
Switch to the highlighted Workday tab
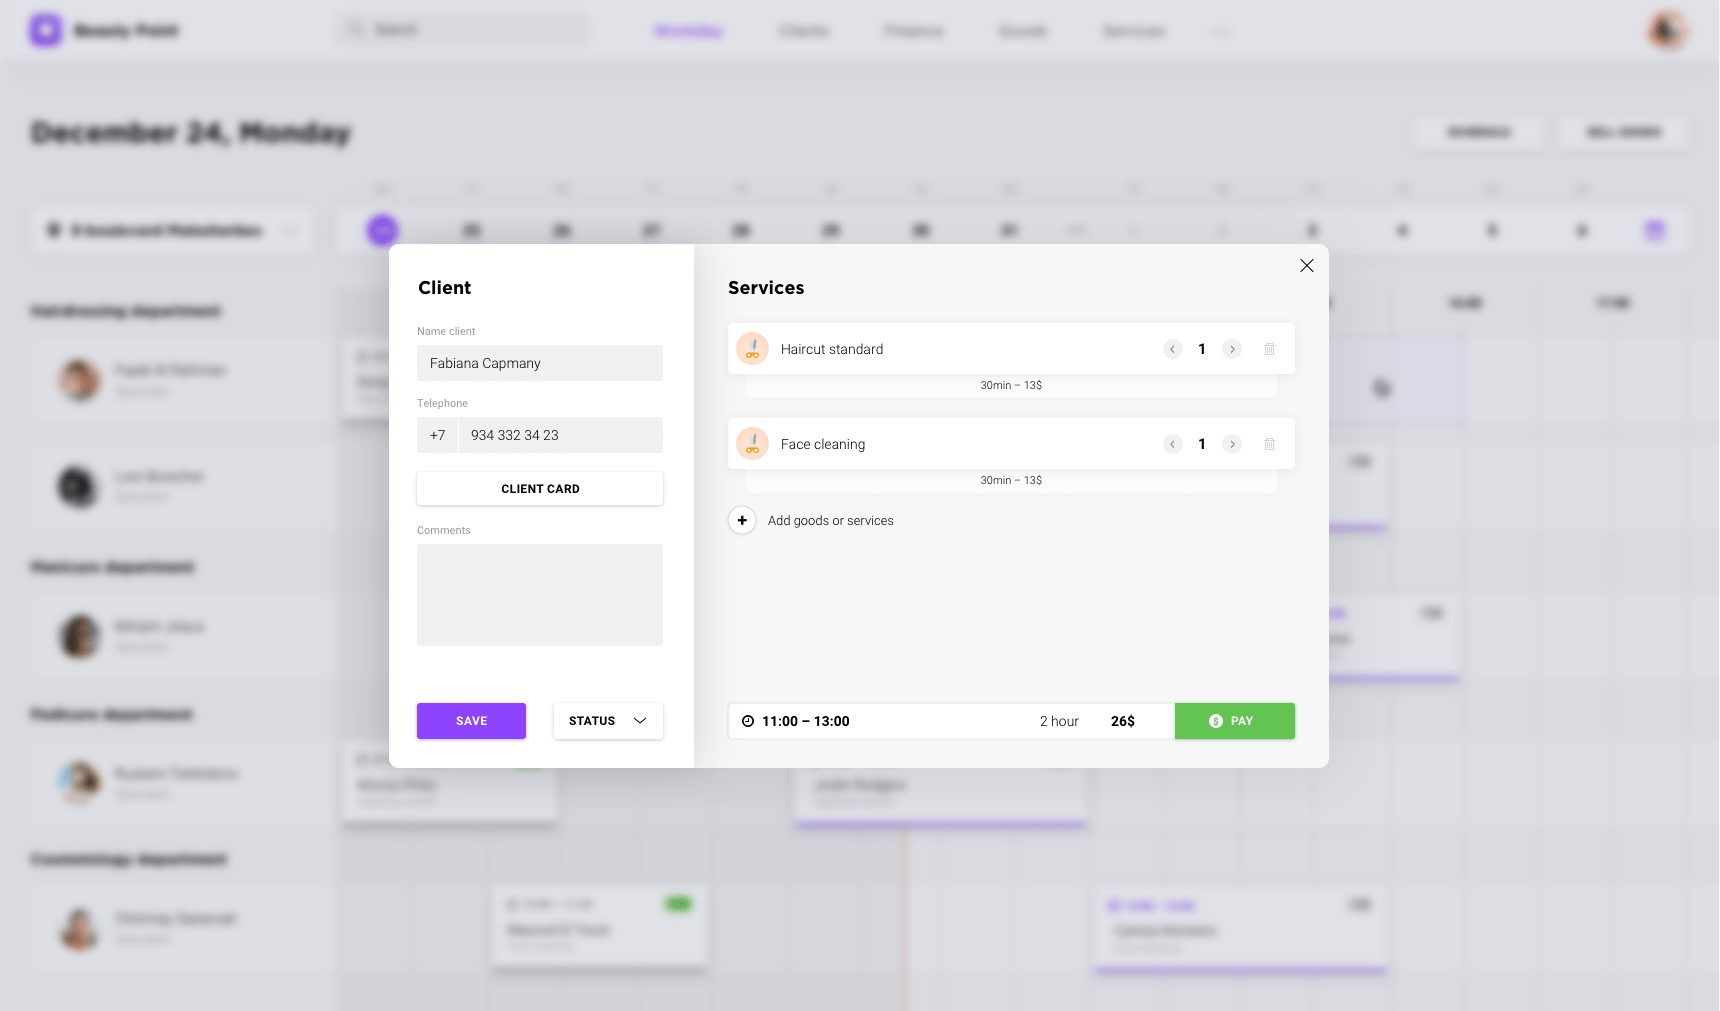[x=687, y=30]
